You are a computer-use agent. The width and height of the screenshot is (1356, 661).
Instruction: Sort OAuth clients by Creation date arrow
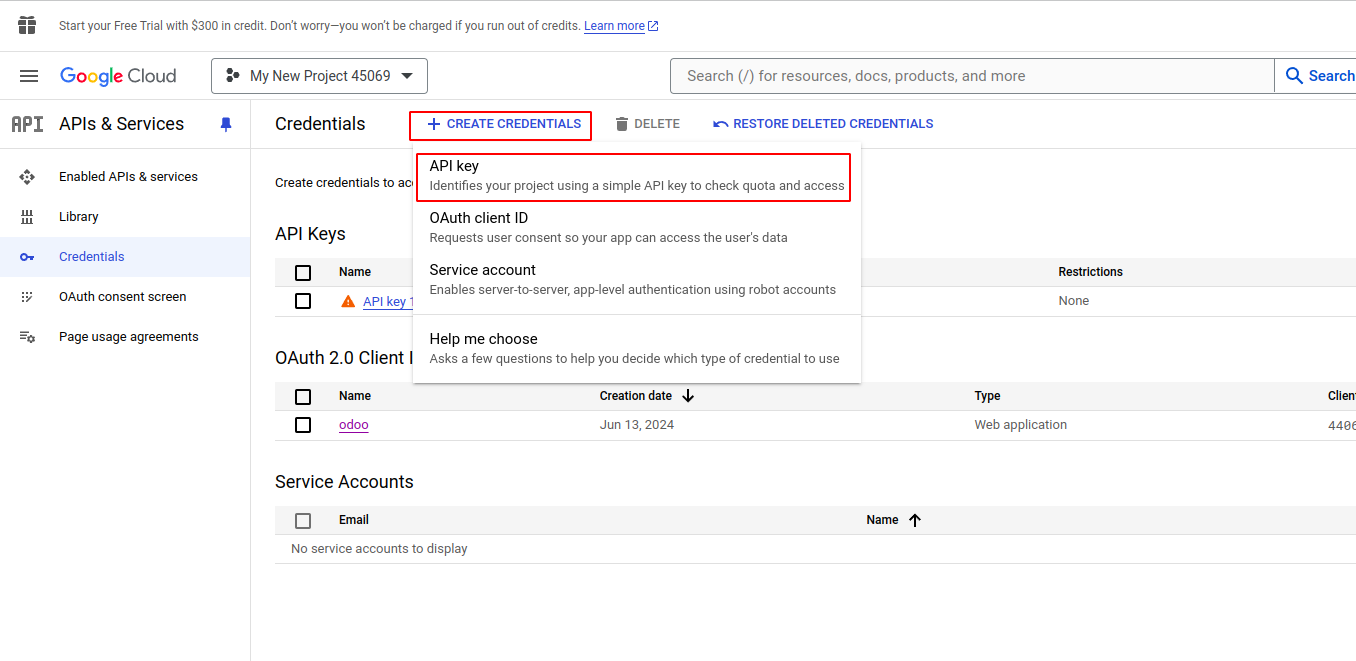pyautogui.click(x=688, y=396)
